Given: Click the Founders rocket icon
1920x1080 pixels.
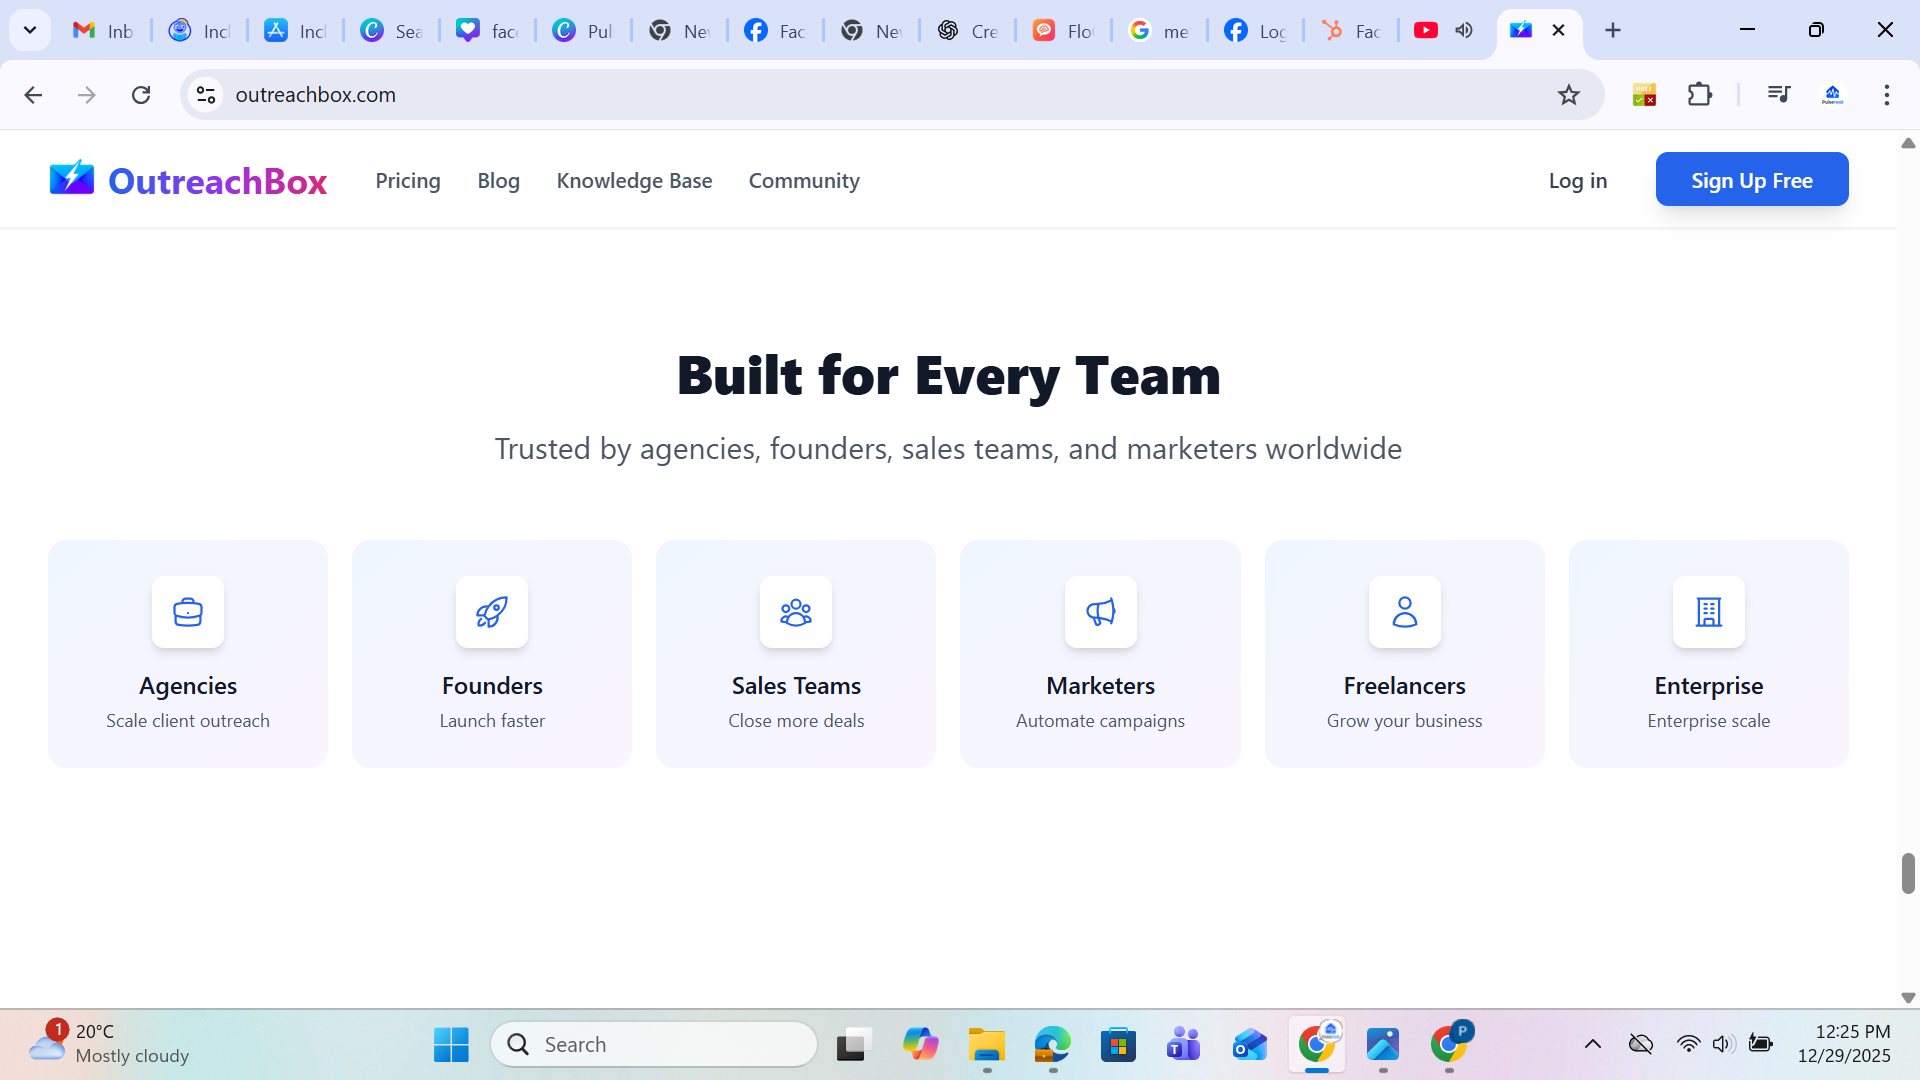Looking at the screenshot, I should pos(492,612).
